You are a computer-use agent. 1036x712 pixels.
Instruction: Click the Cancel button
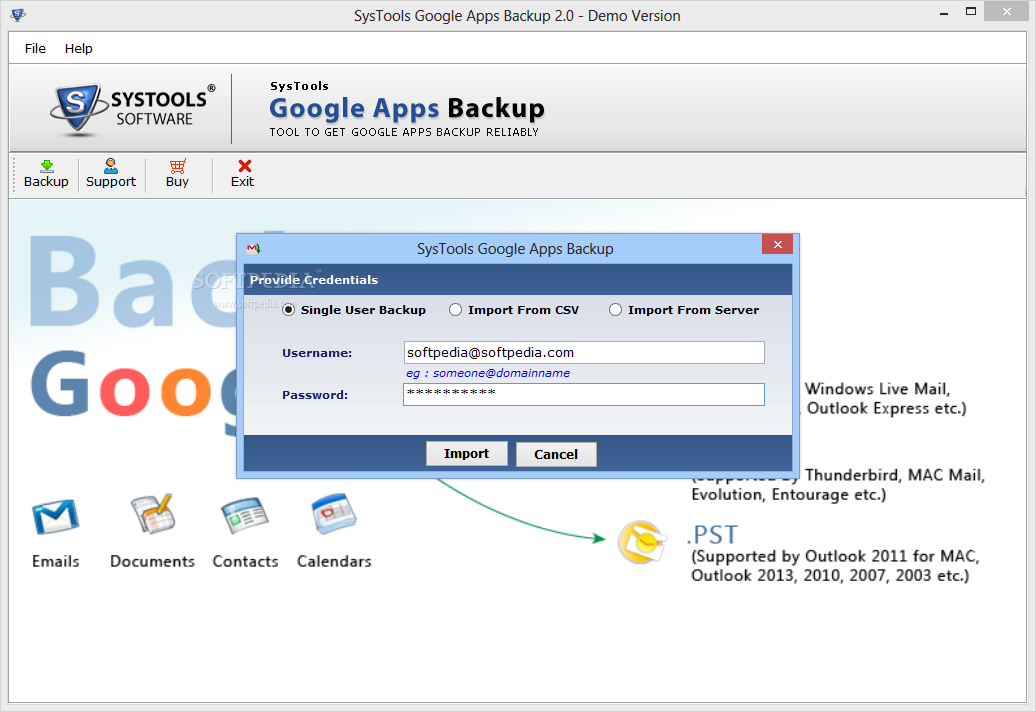click(x=556, y=454)
